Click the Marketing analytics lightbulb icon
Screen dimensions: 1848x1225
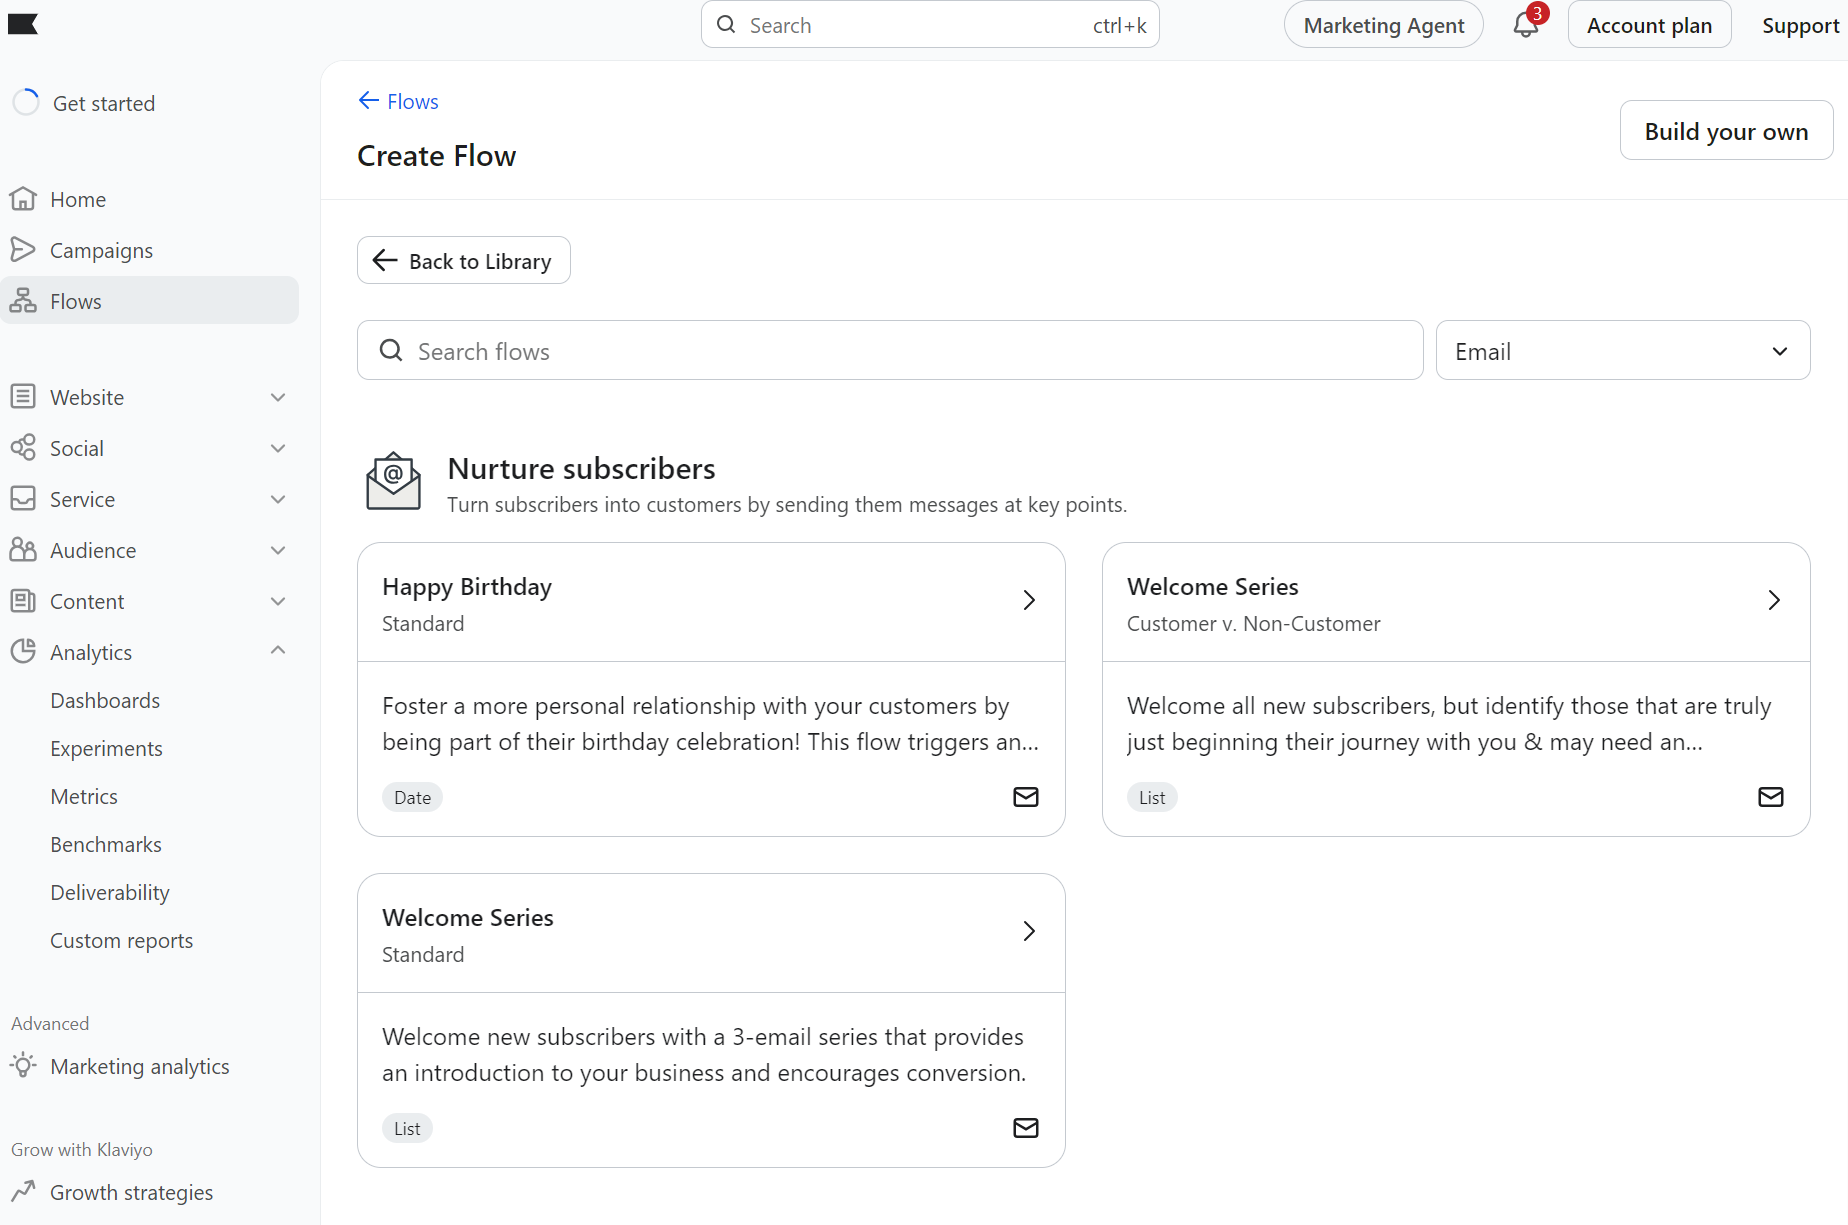(23, 1066)
